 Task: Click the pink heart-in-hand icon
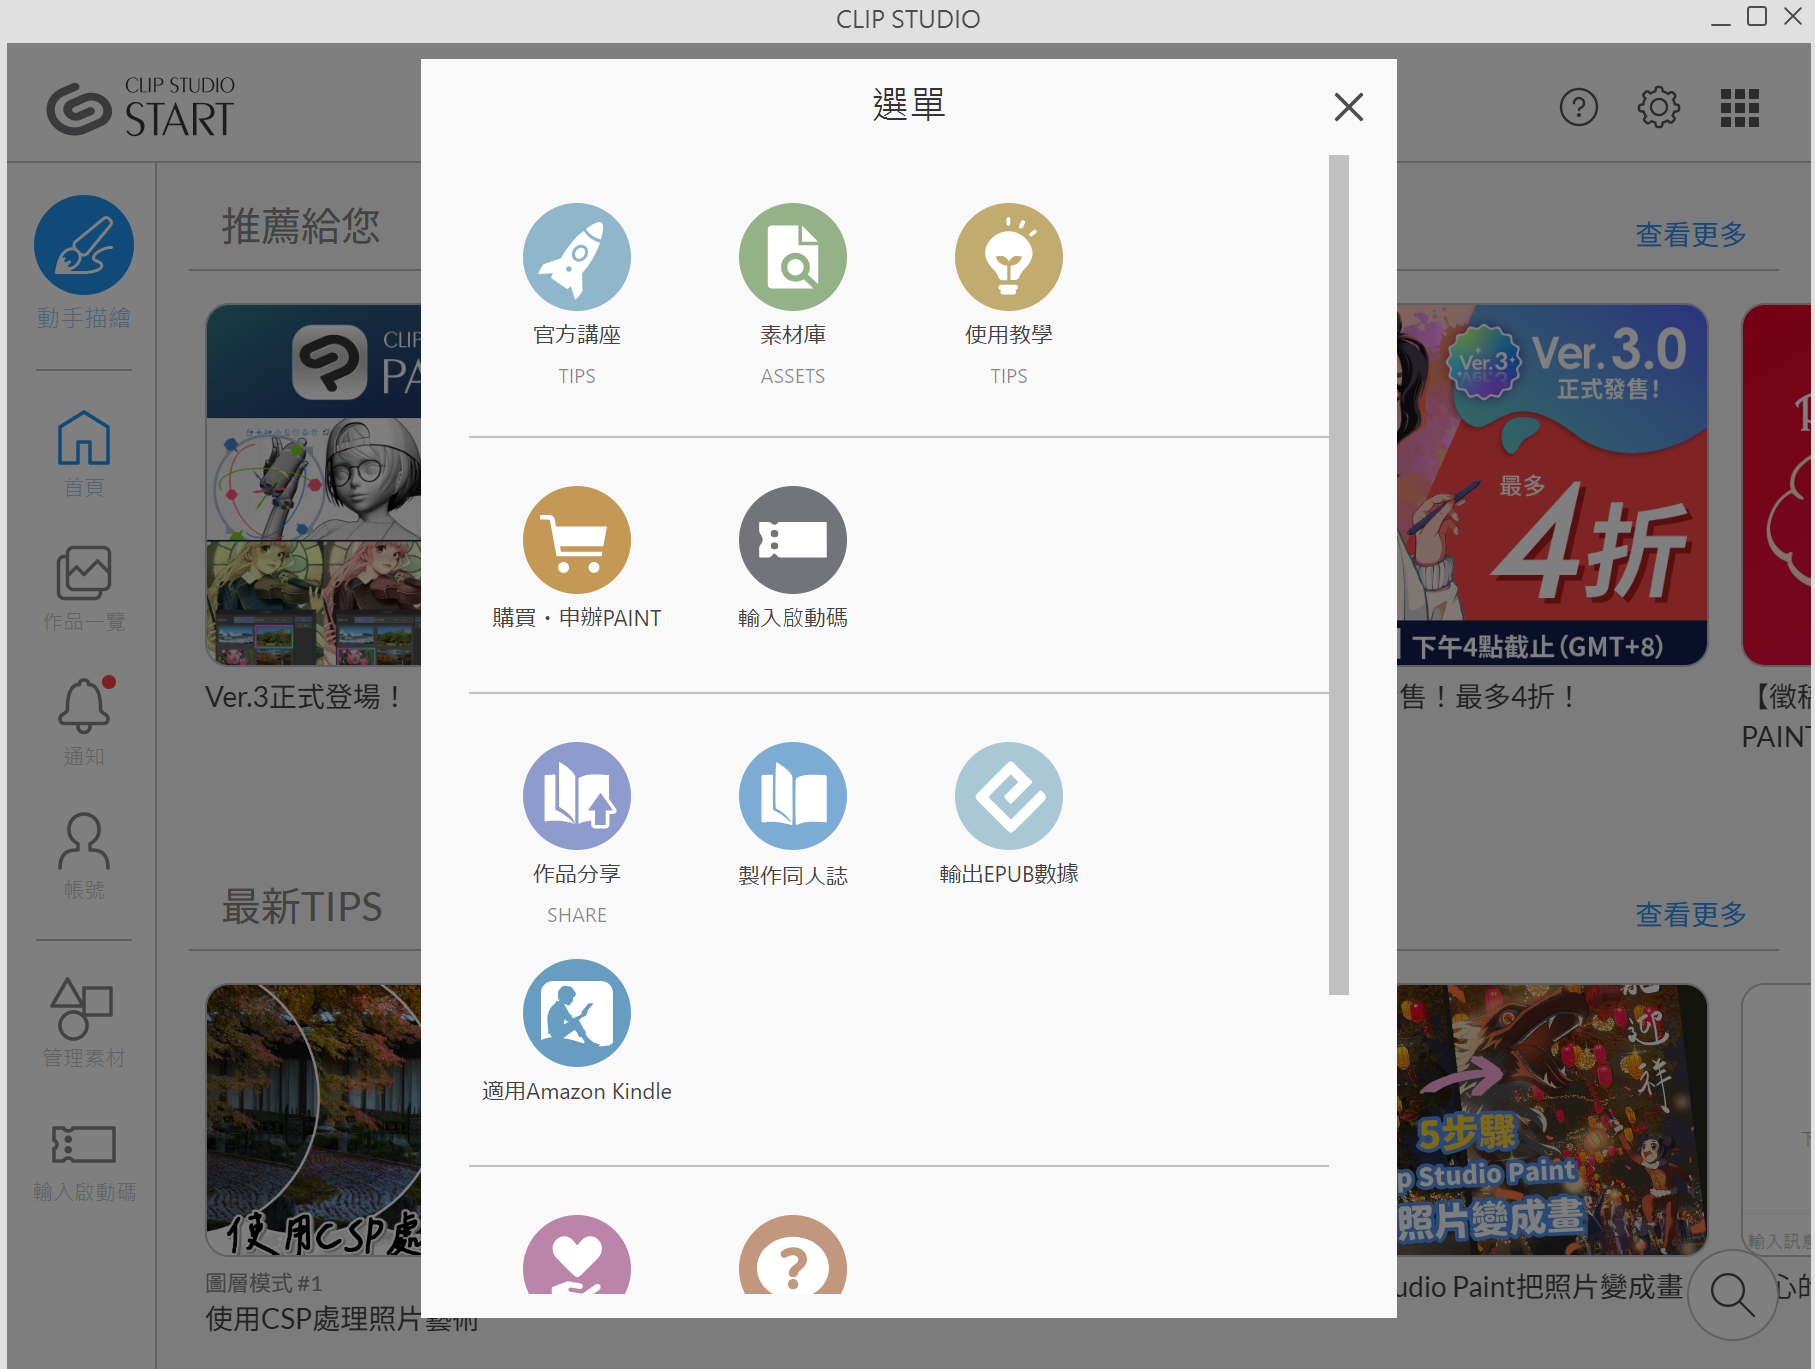coord(577,1256)
